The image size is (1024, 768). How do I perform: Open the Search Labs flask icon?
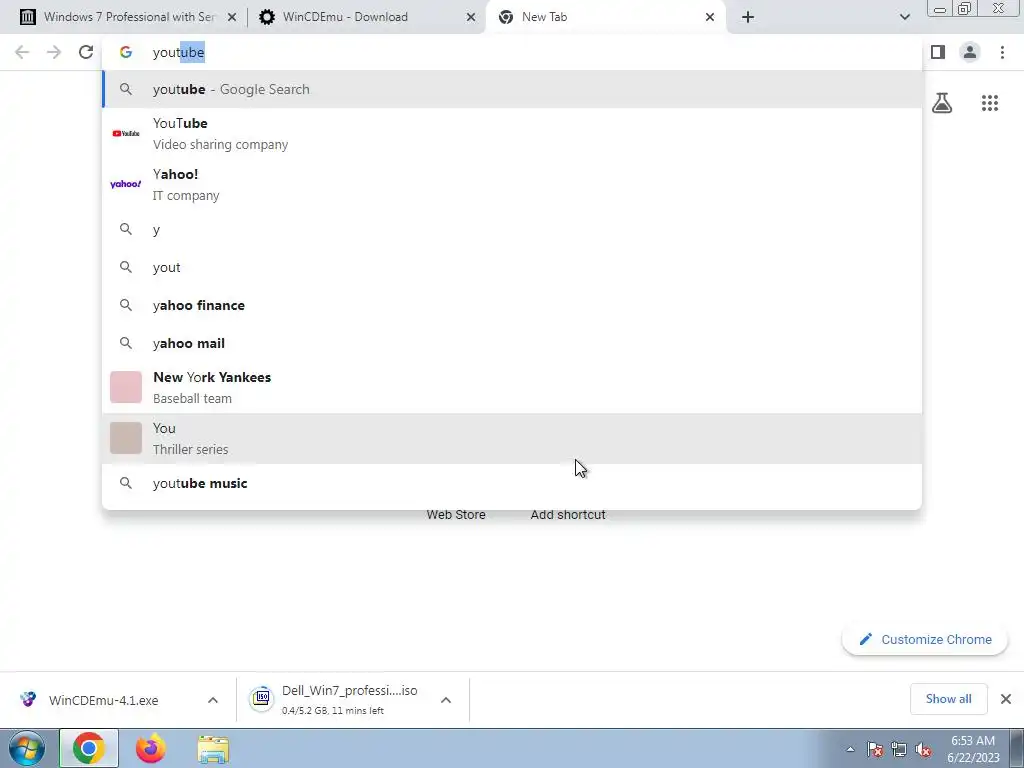click(x=942, y=103)
